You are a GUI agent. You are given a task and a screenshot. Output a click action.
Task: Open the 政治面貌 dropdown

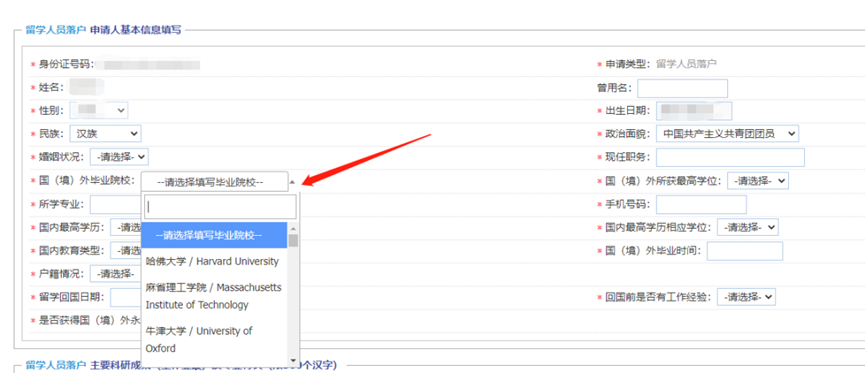[x=727, y=134]
